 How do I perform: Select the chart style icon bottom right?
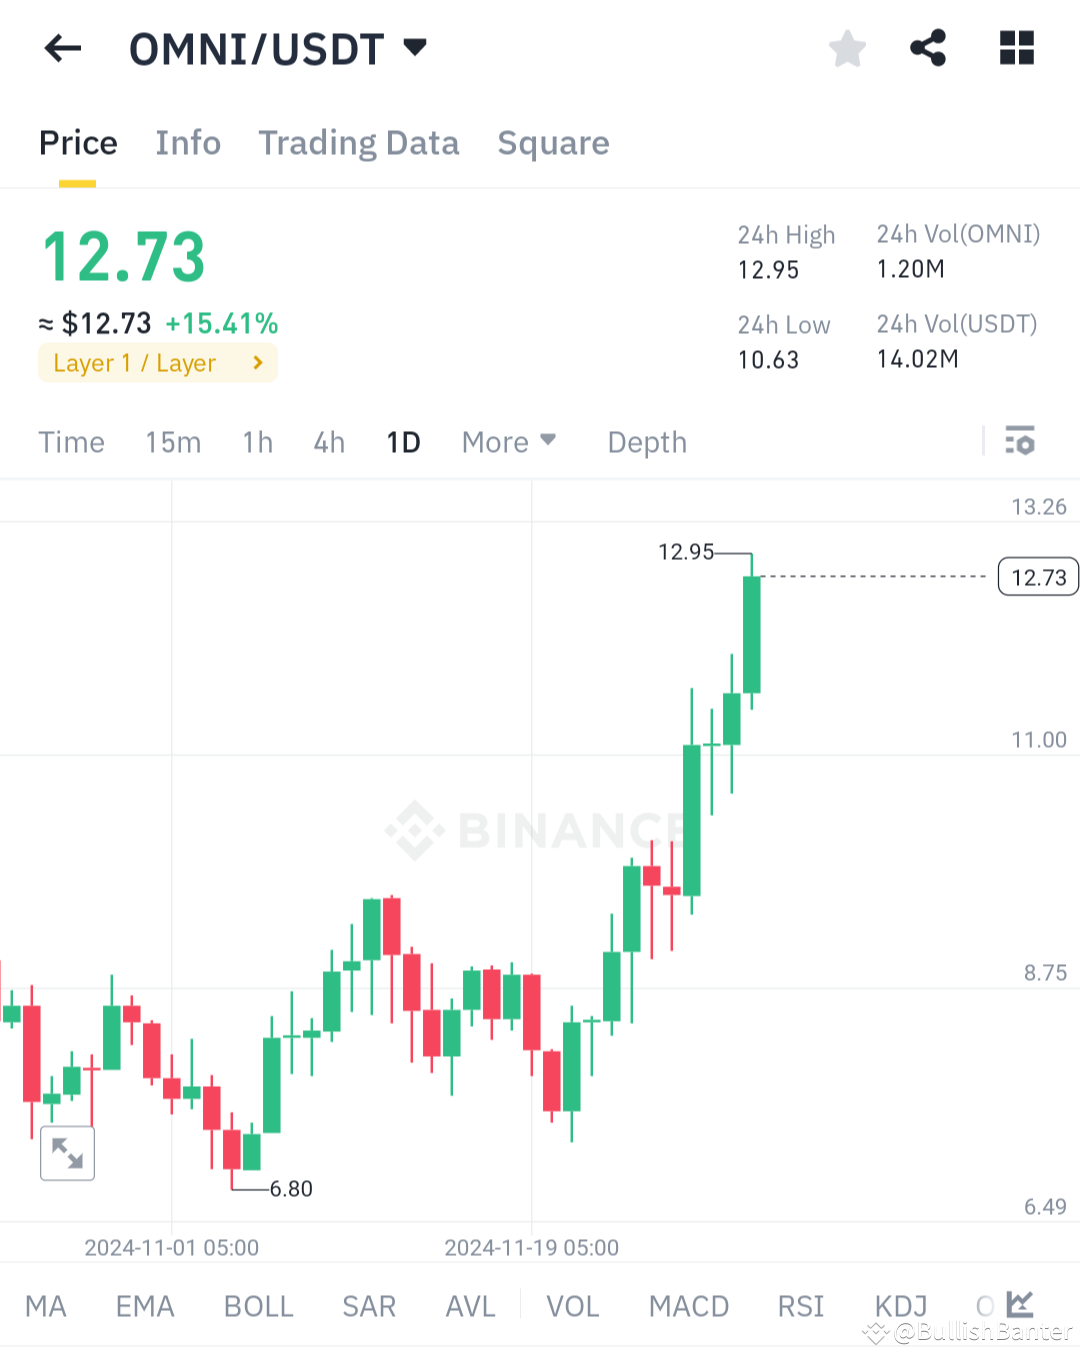(x=1021, y=1304)
